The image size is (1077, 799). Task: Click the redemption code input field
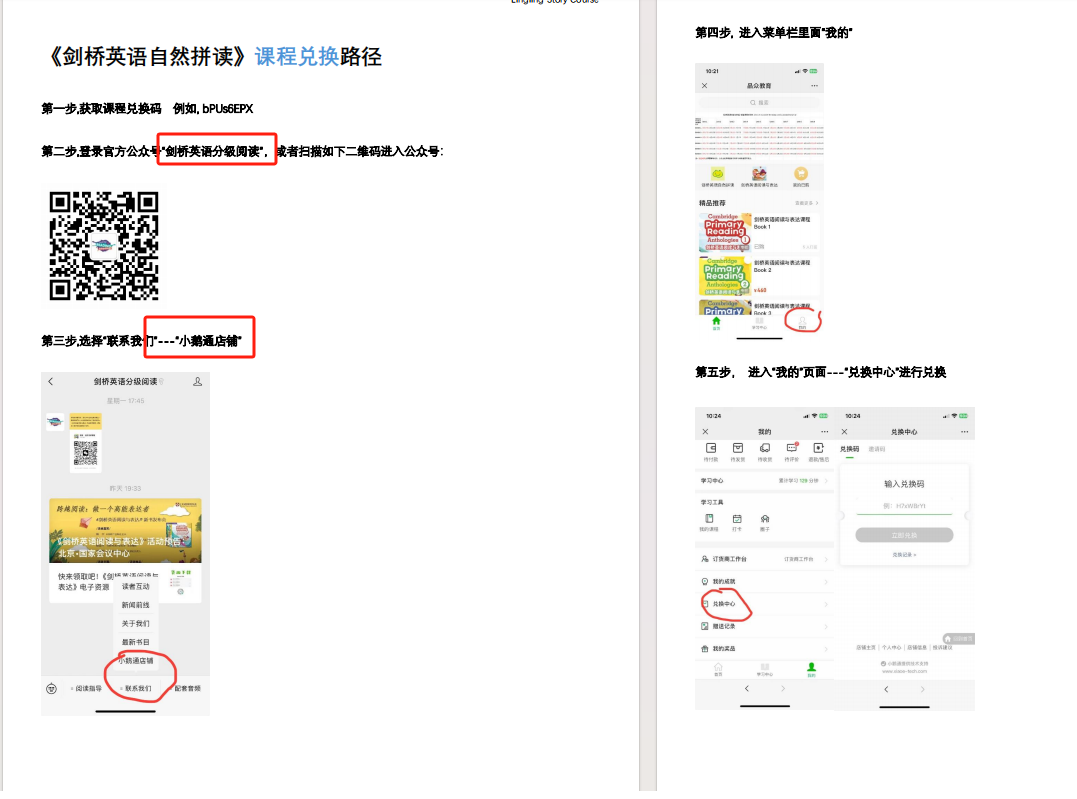(904, 506)
